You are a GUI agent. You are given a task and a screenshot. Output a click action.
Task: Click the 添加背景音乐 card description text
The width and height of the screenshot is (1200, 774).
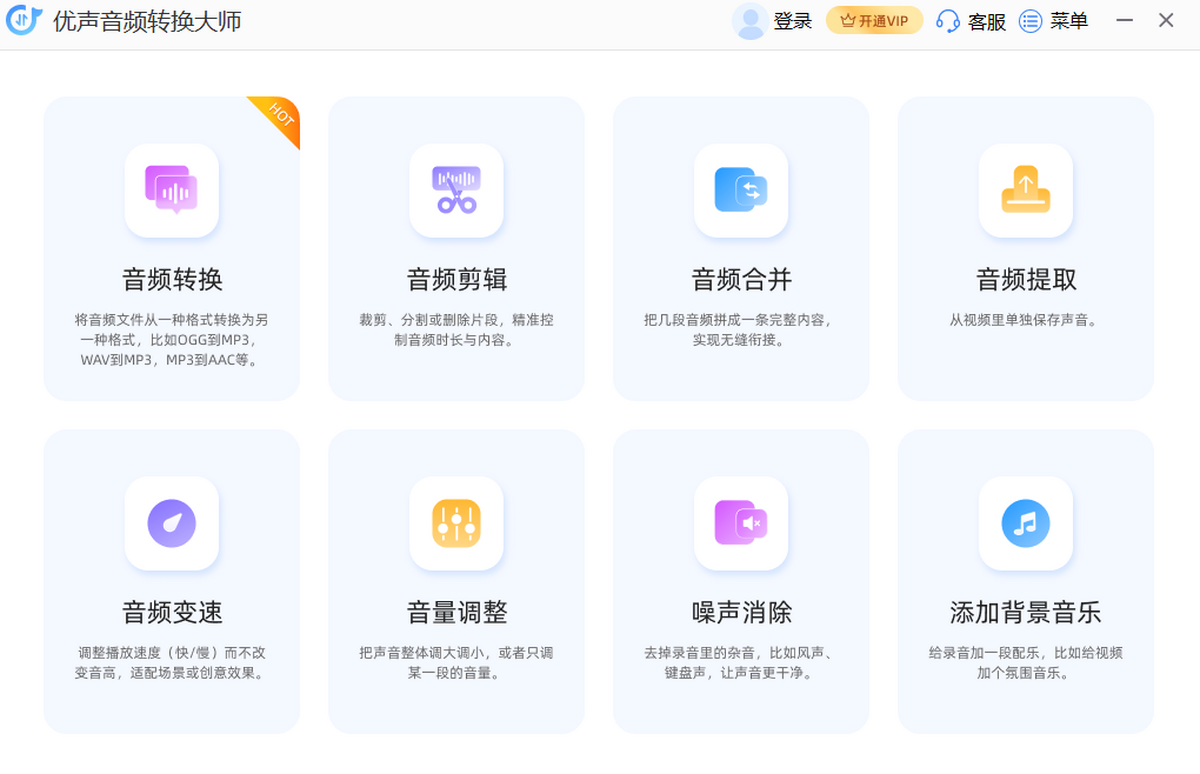[x=1025, y=661]
